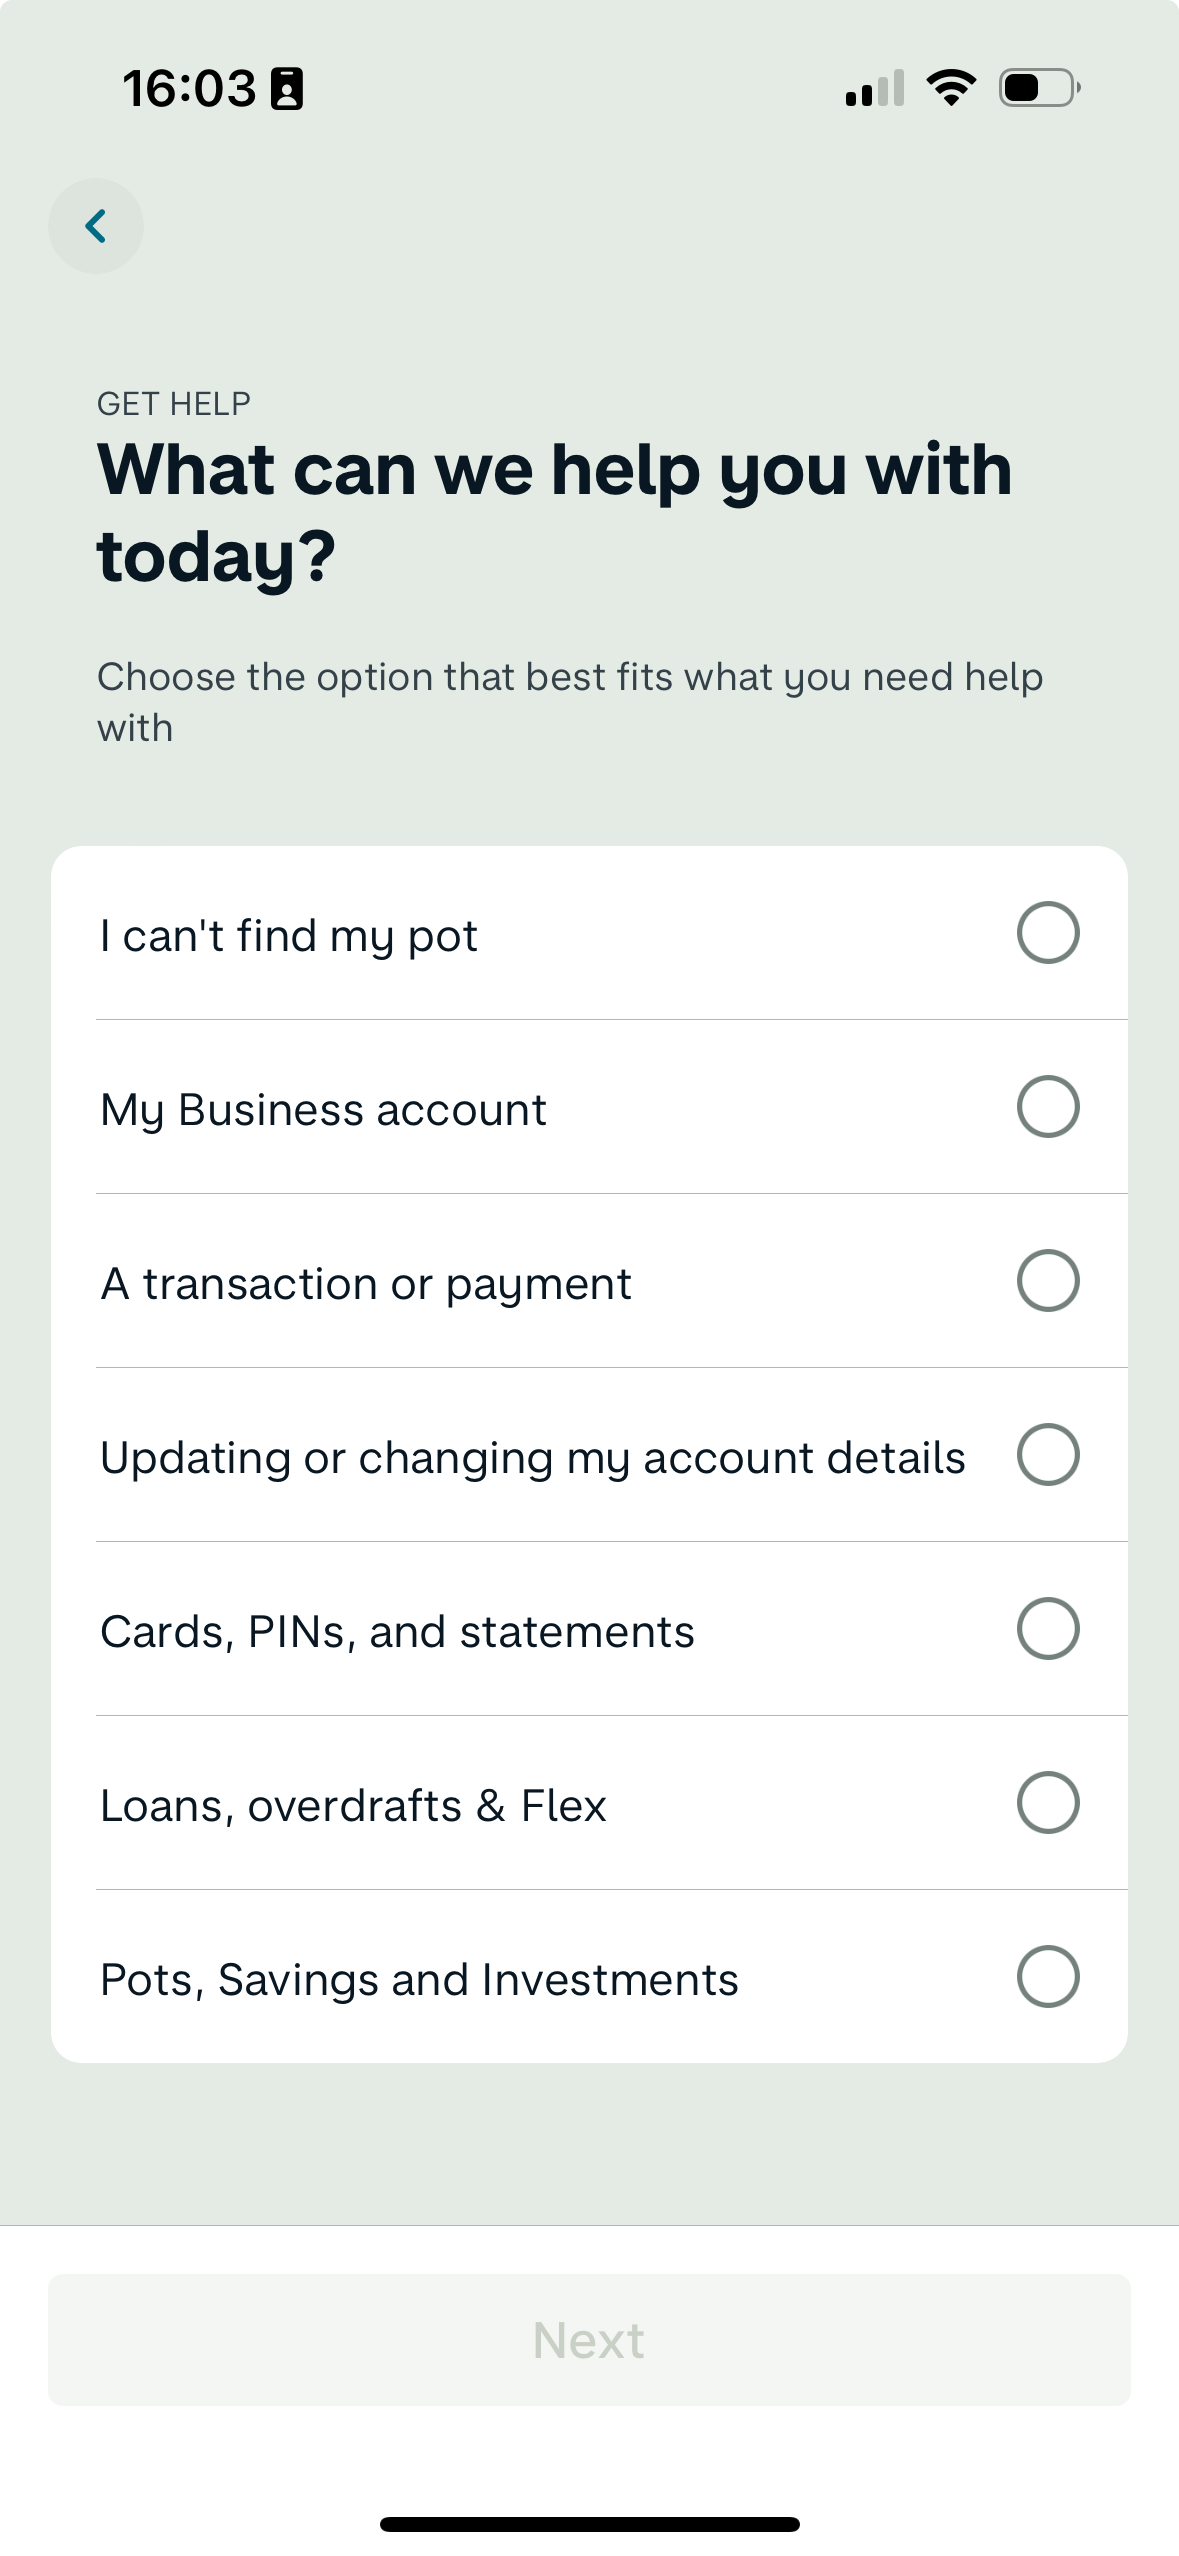This screenshot has height=2556, width=1179.
Task: Select the "My Business account" radio button
Action: (x=1047, y=1107)
